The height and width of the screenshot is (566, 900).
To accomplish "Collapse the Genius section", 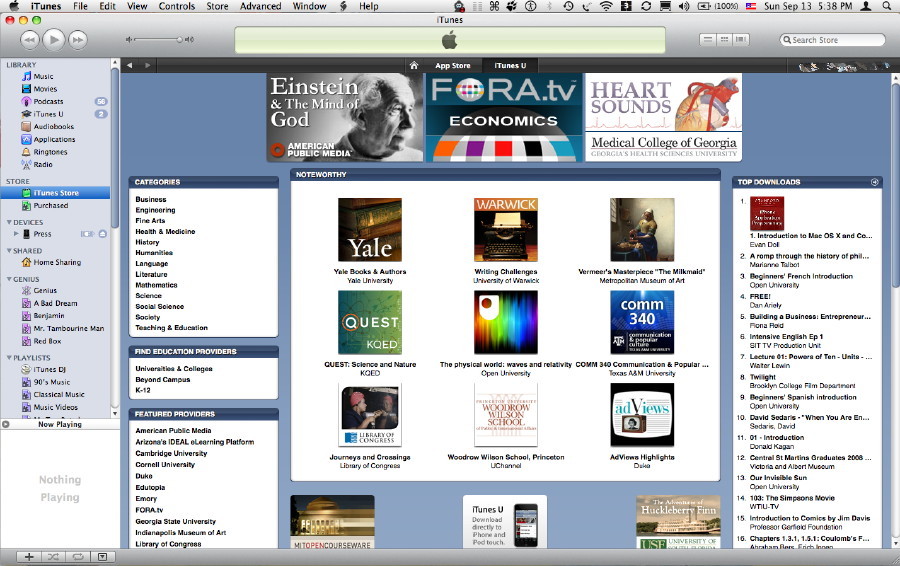I will click(9, 280).
